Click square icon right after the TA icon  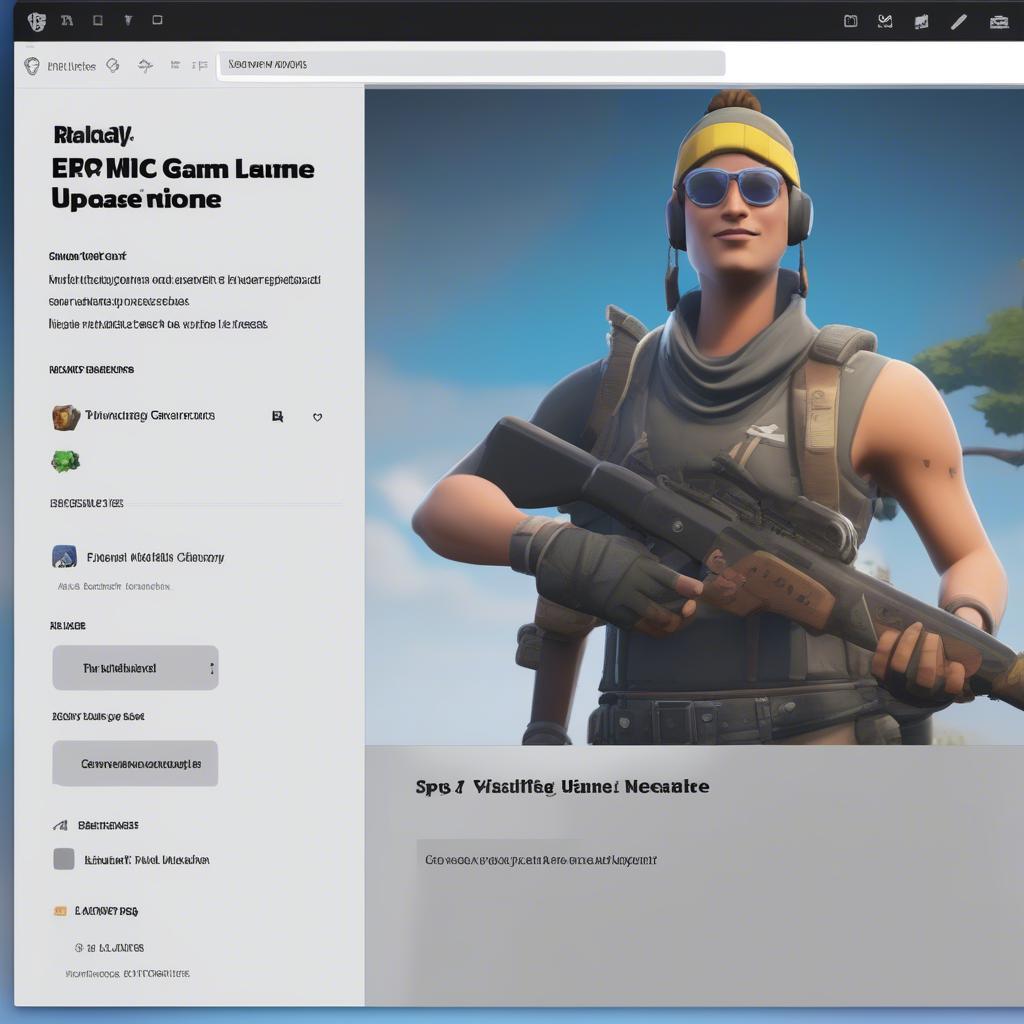click(x=98, y=20)
